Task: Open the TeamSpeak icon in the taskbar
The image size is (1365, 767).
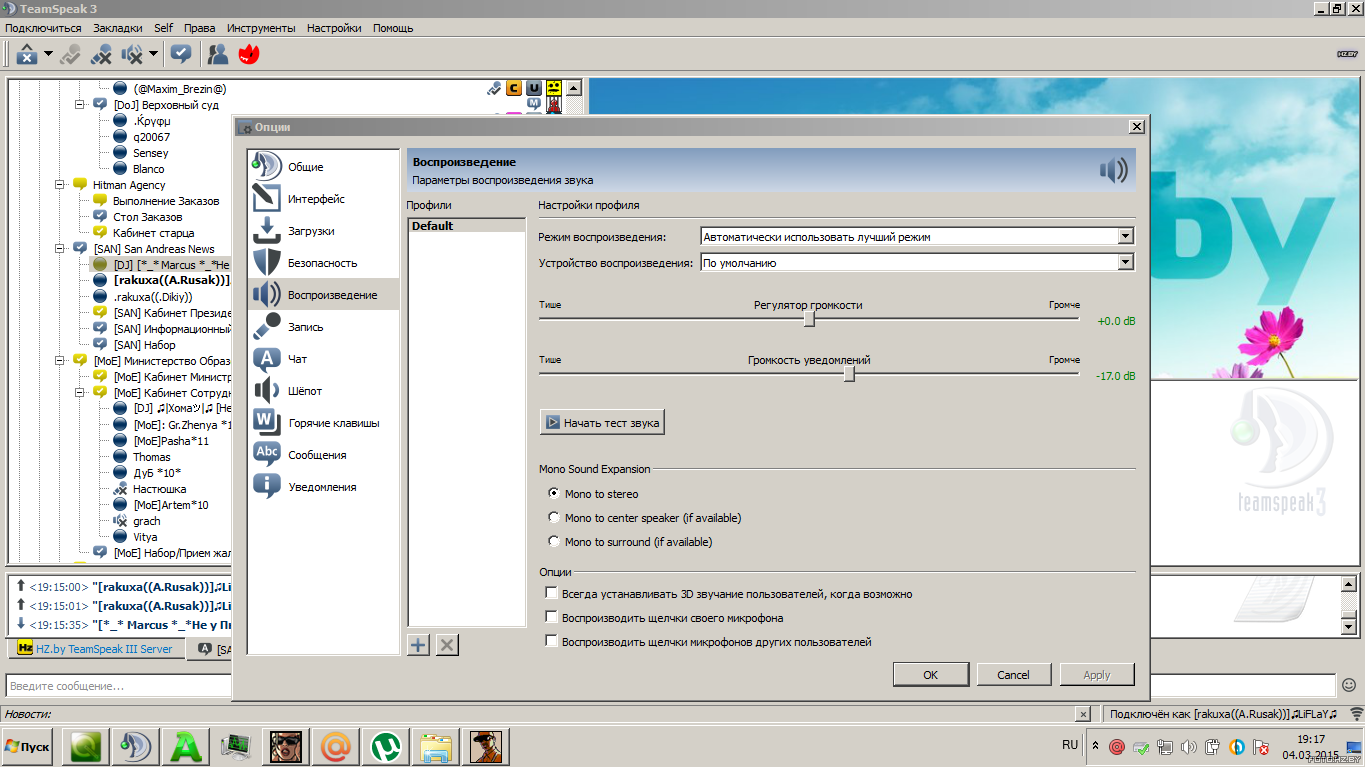Action: [x=137, y=746]
